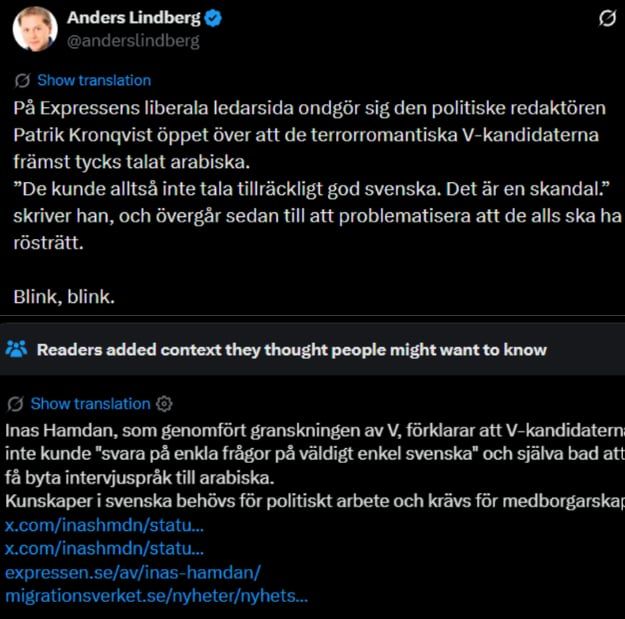This screenshot has height=619, width=625.
Task: Open the second x.com/inashmdn status link
Action: [104, 548]
